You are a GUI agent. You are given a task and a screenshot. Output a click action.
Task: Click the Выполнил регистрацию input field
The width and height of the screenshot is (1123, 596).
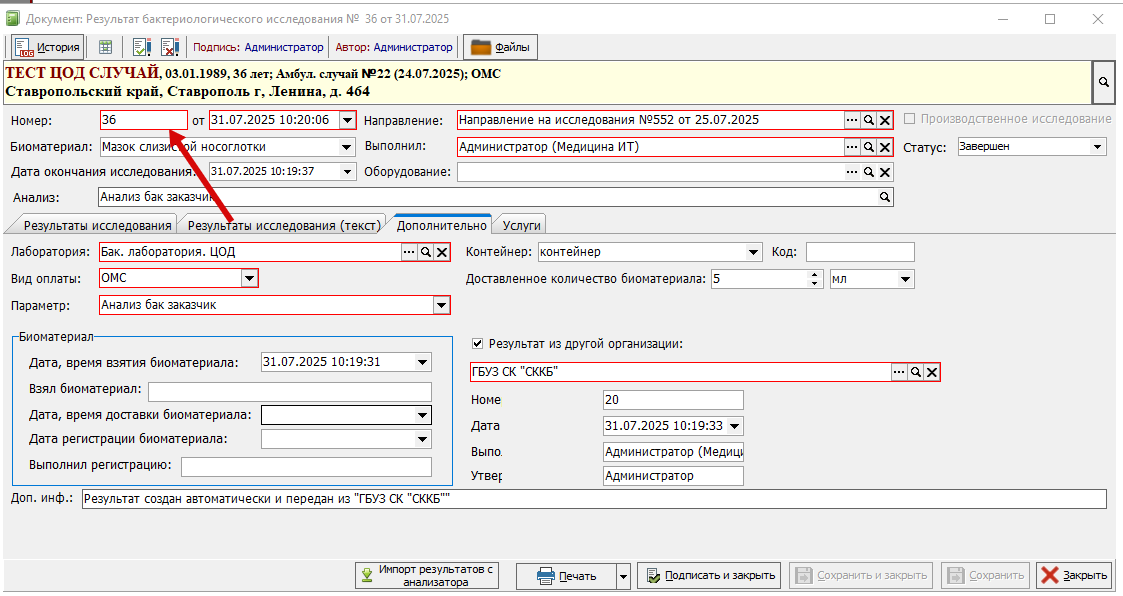coord(307,467)
